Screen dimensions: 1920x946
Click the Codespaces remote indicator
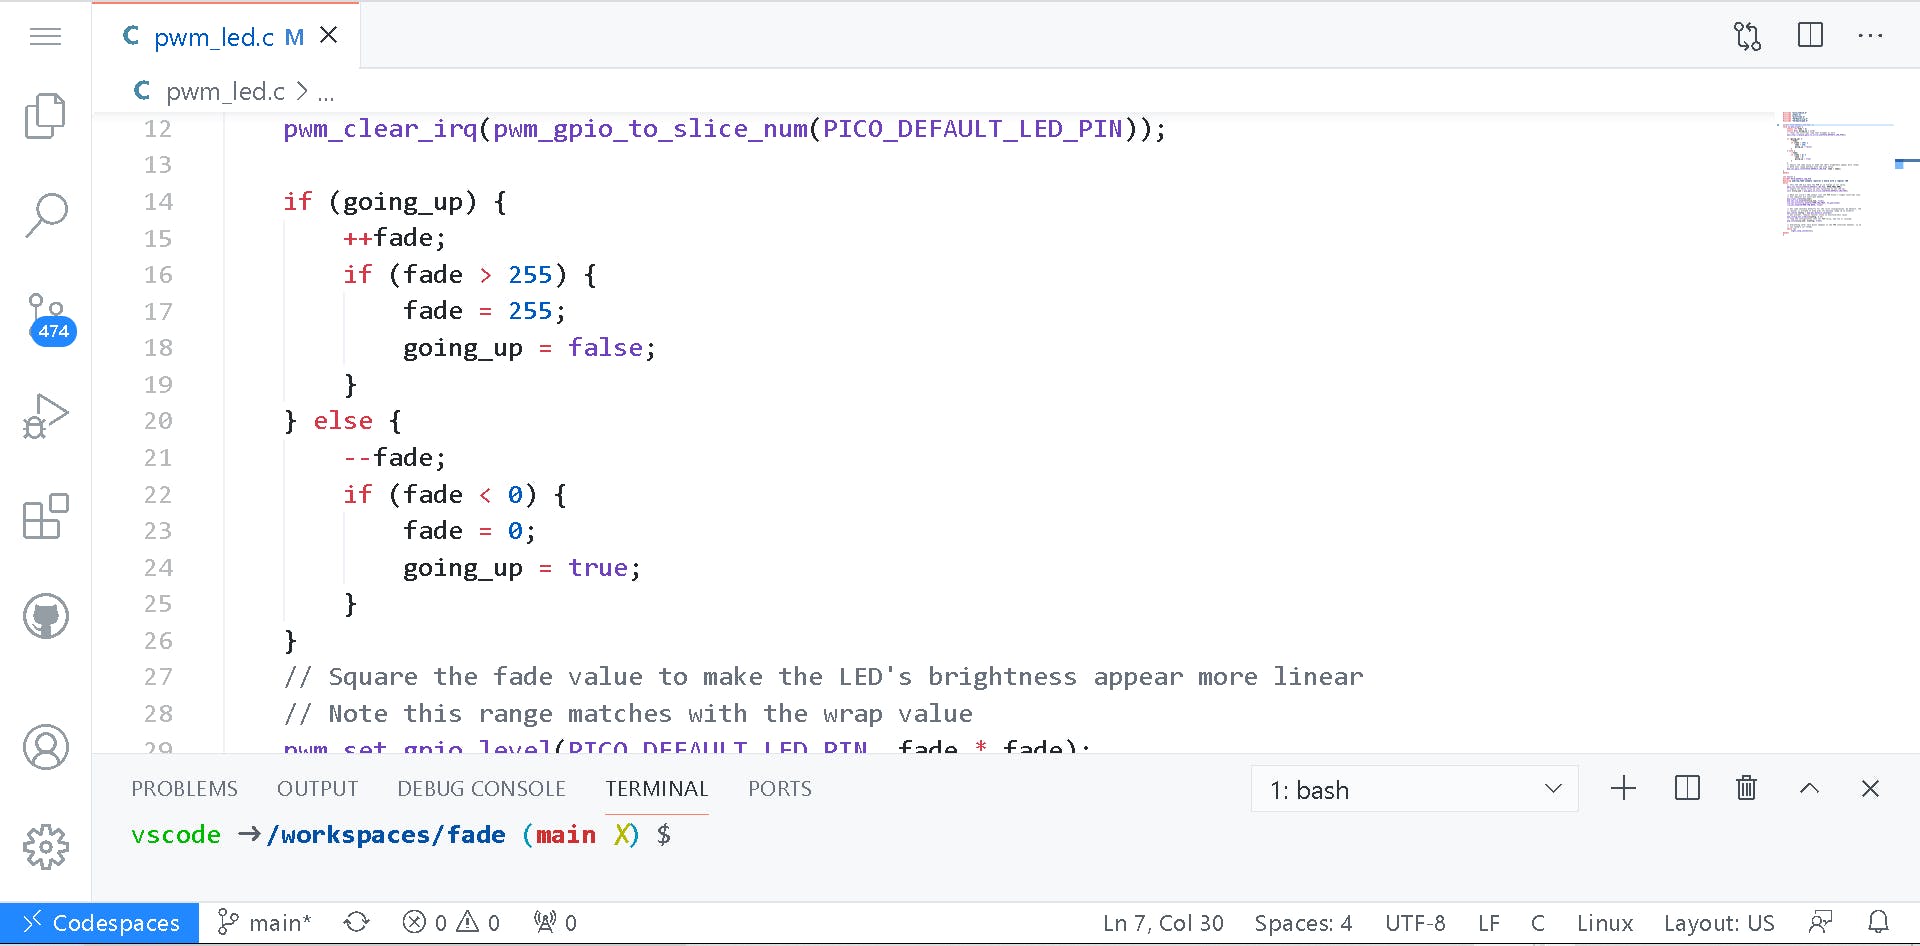(100, 923)
